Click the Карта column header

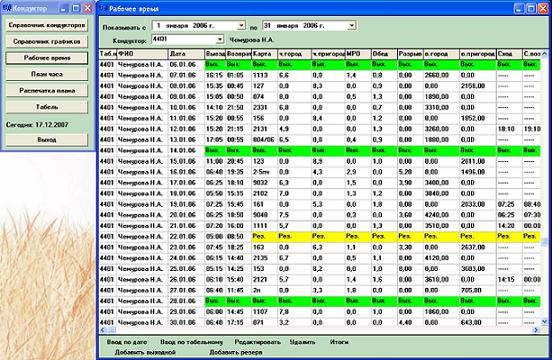point(264,54)
